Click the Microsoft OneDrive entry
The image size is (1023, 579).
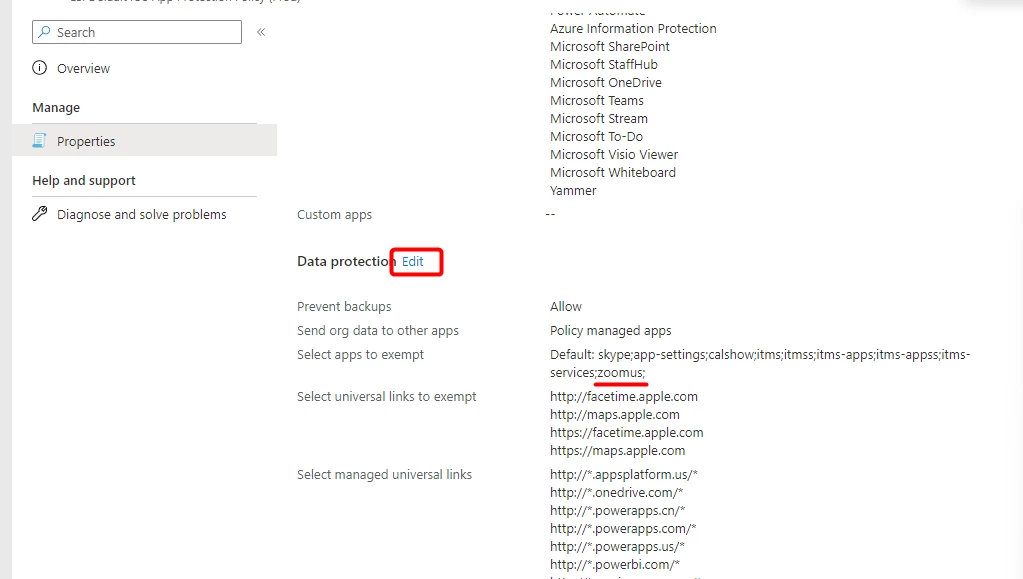point(605,82)
